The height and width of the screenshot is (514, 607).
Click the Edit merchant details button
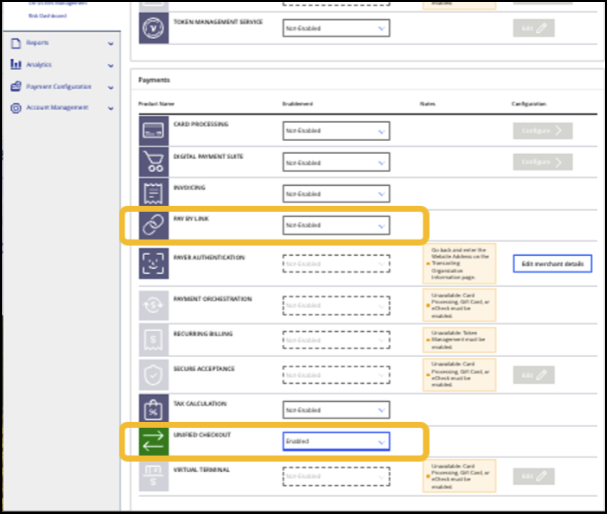(x=552, y=264)
